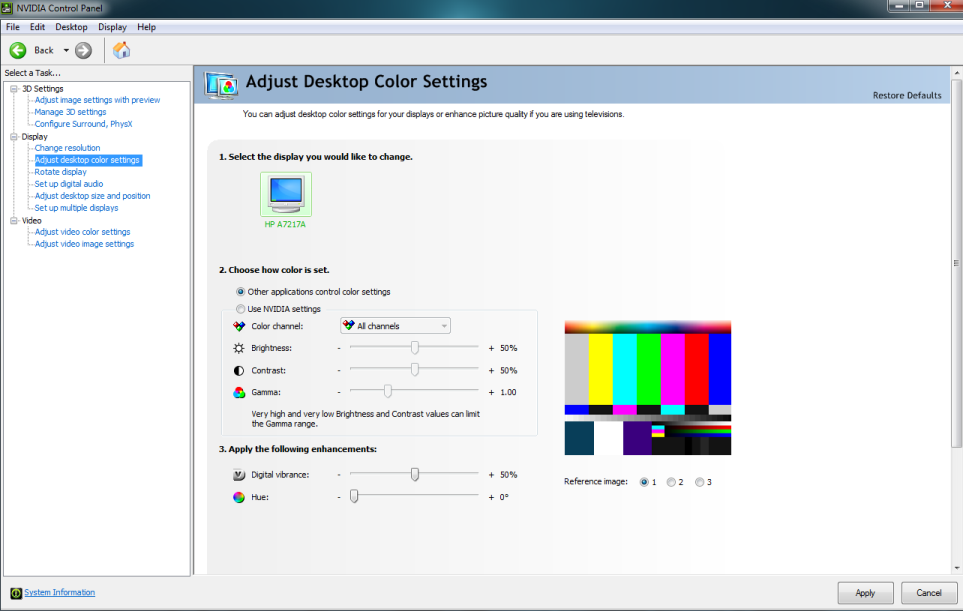Click the Gamma slider thumb
The height and width of the screenshot is (611, 963).
(x=388, y=391)
